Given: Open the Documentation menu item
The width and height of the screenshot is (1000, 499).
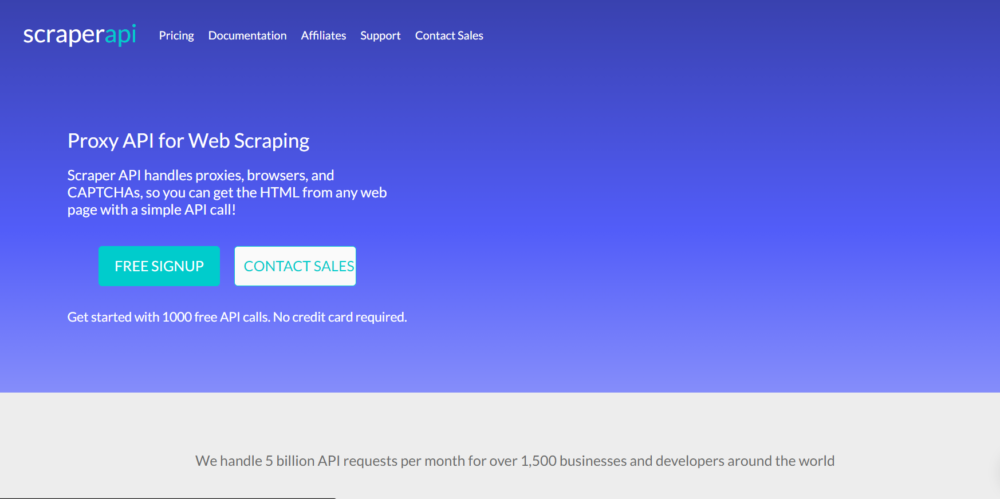Looking at the screenshot, I should 247,36.
